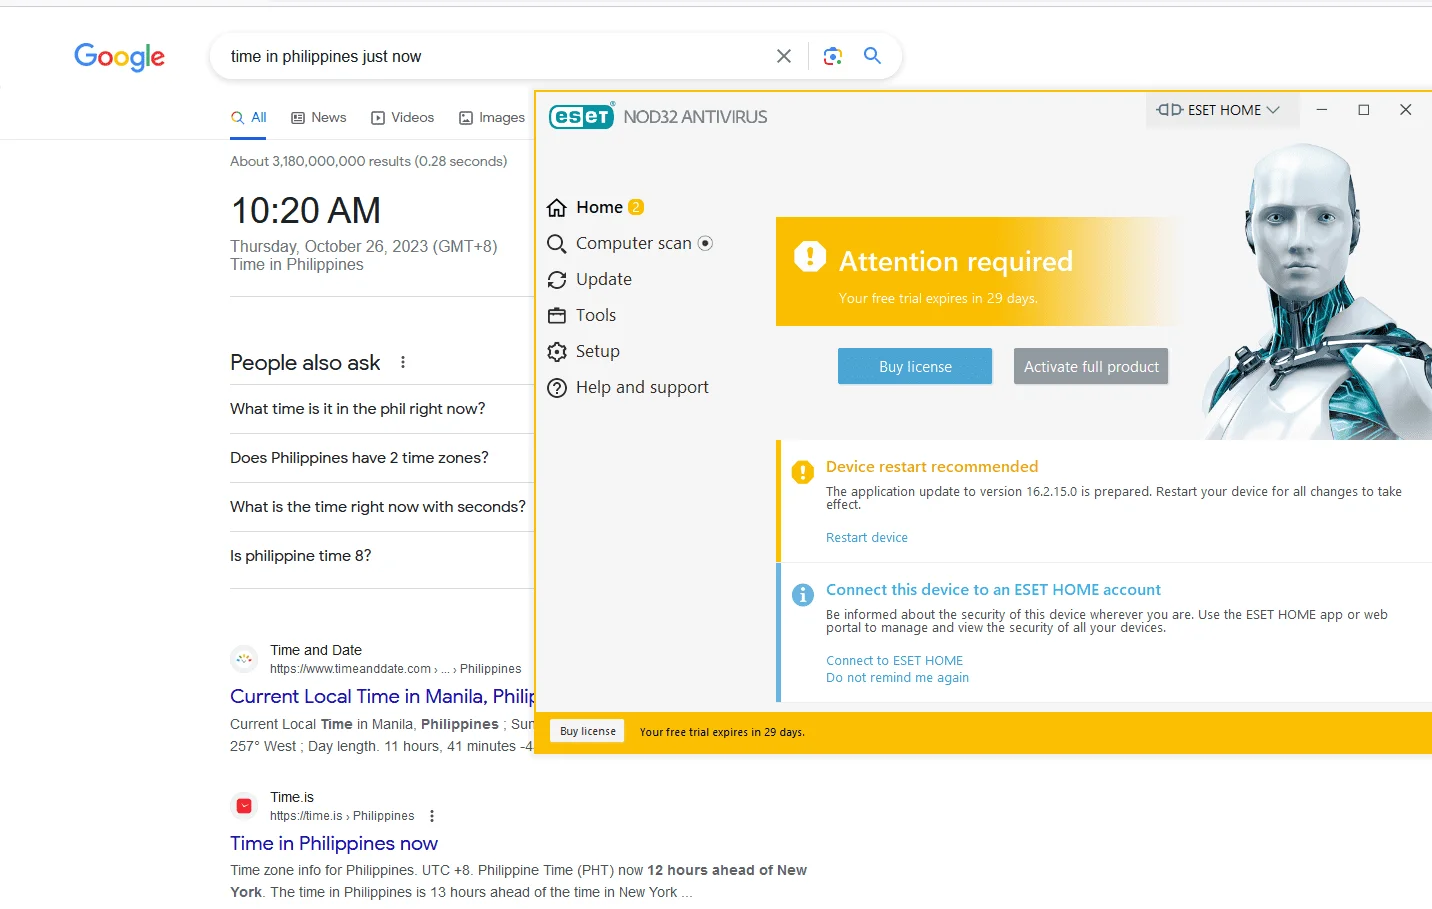Open Help and support in ESET
1432x909 pixels.
click(642, 387)
